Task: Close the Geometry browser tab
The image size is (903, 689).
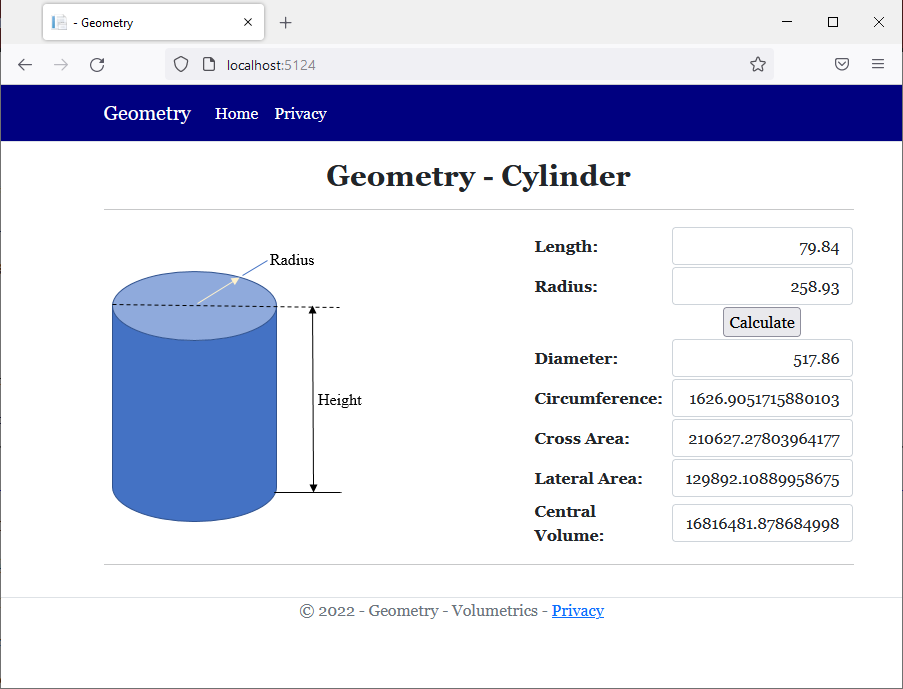Action: 248,22
